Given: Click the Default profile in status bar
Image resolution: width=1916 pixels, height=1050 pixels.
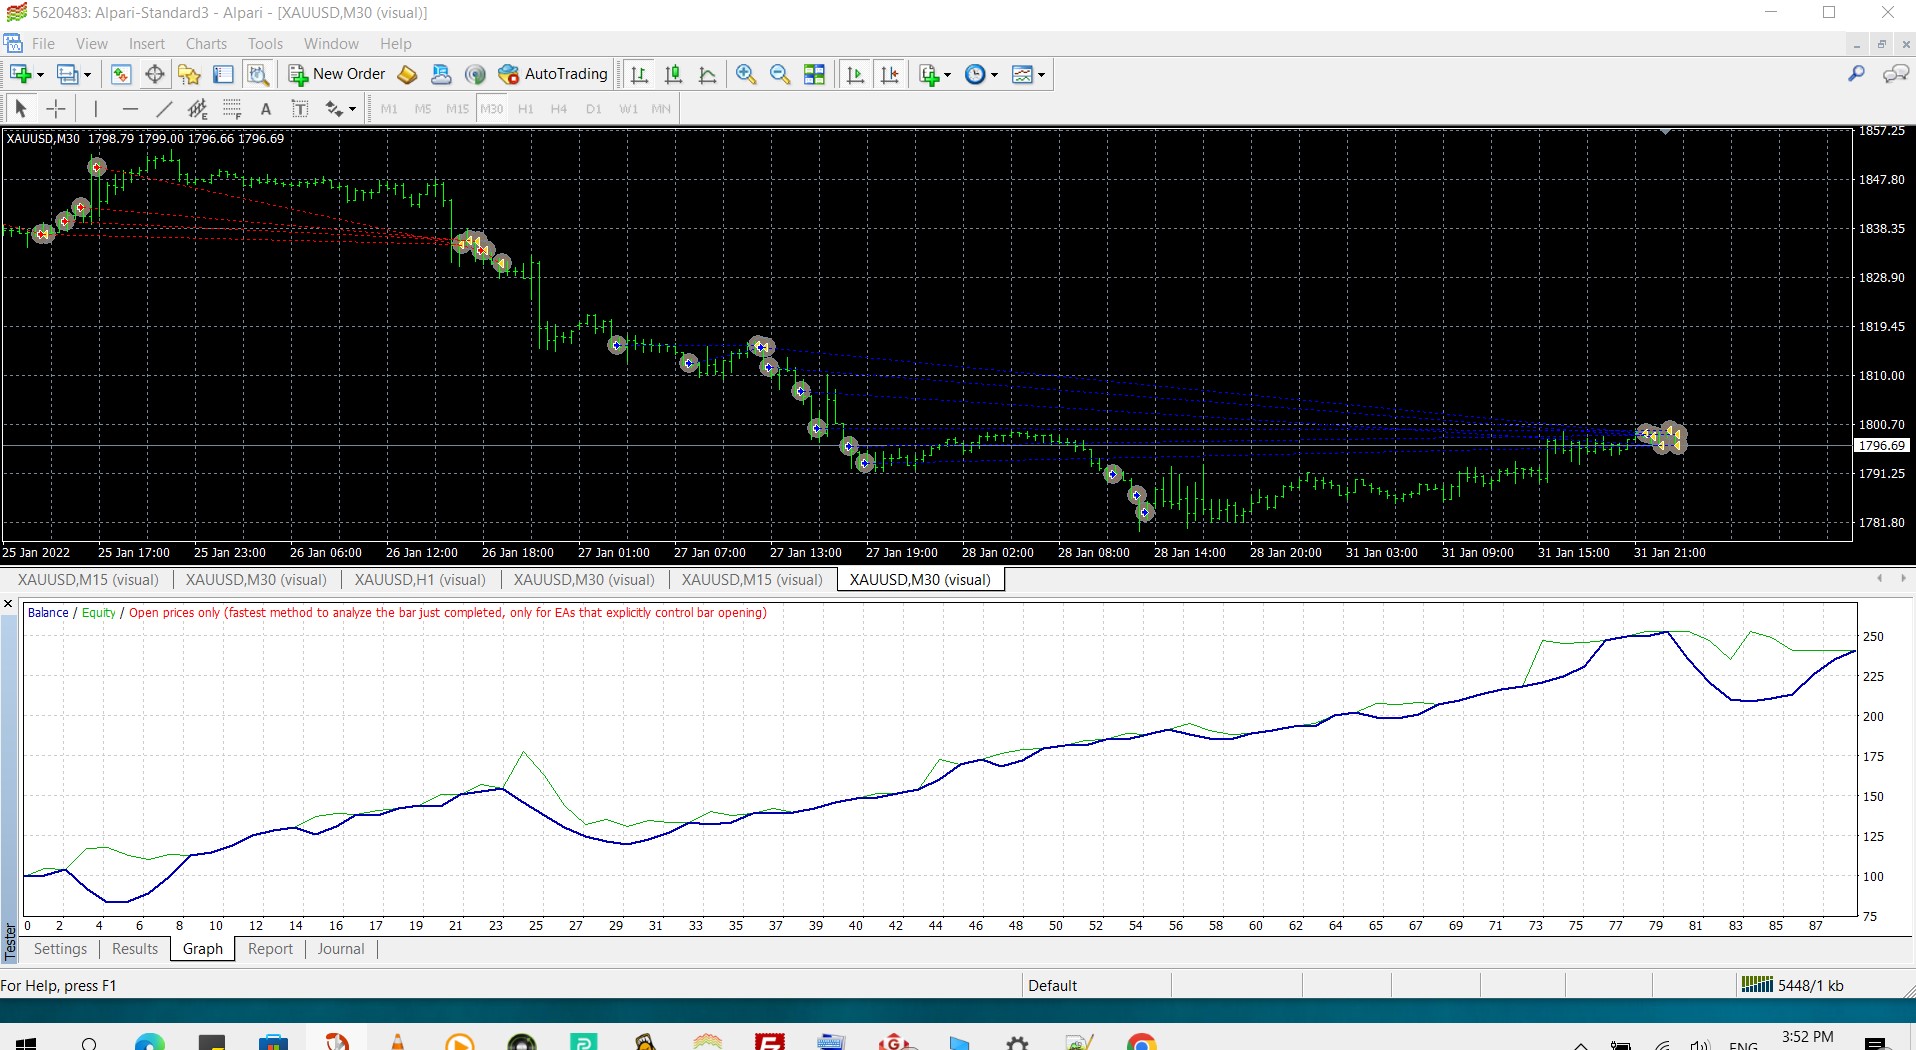Looking at the screenshot, I should tap(1052, 985).
